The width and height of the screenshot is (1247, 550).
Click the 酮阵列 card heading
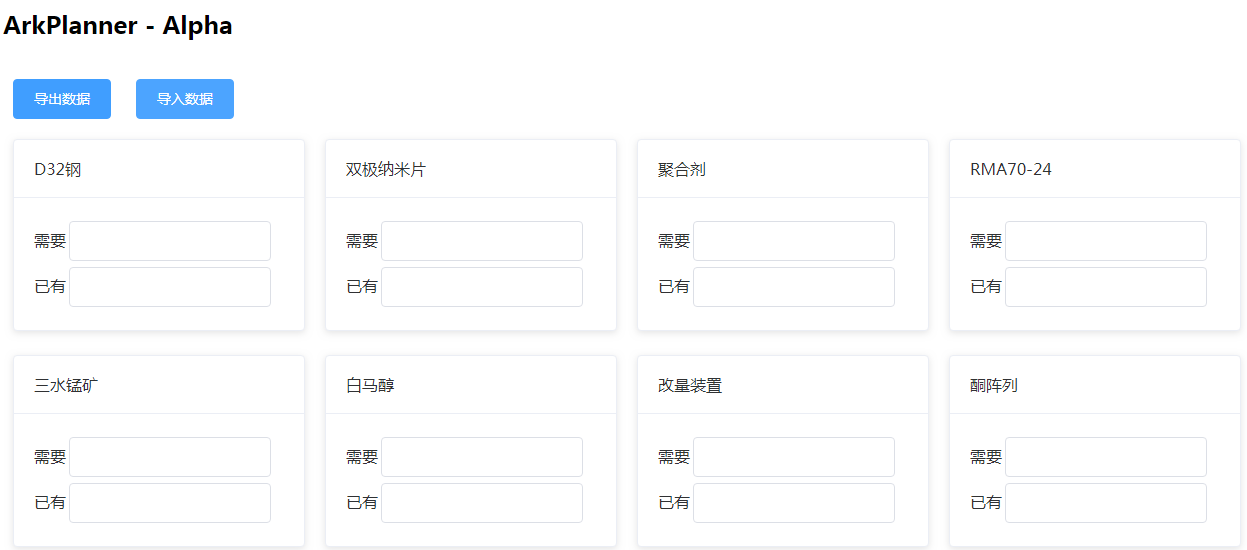(x=994, y=386)
